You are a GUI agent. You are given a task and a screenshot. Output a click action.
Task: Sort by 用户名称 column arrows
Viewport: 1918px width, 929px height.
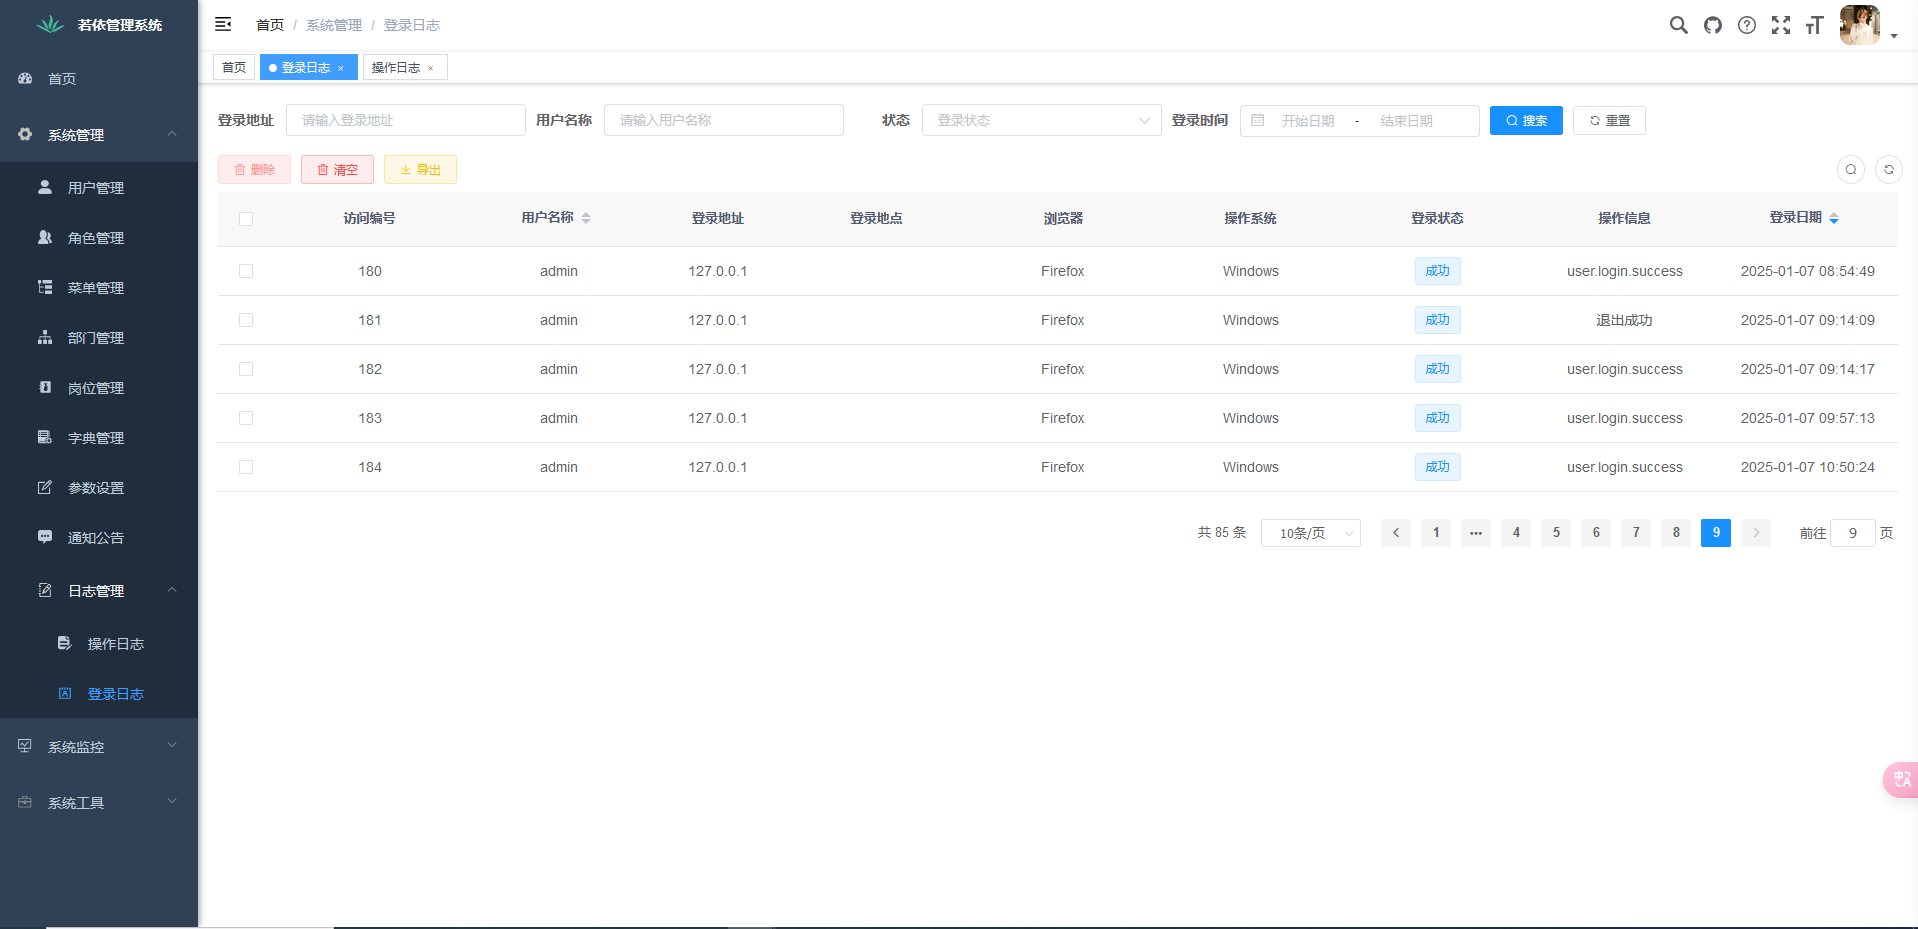[x=586, y=218]
